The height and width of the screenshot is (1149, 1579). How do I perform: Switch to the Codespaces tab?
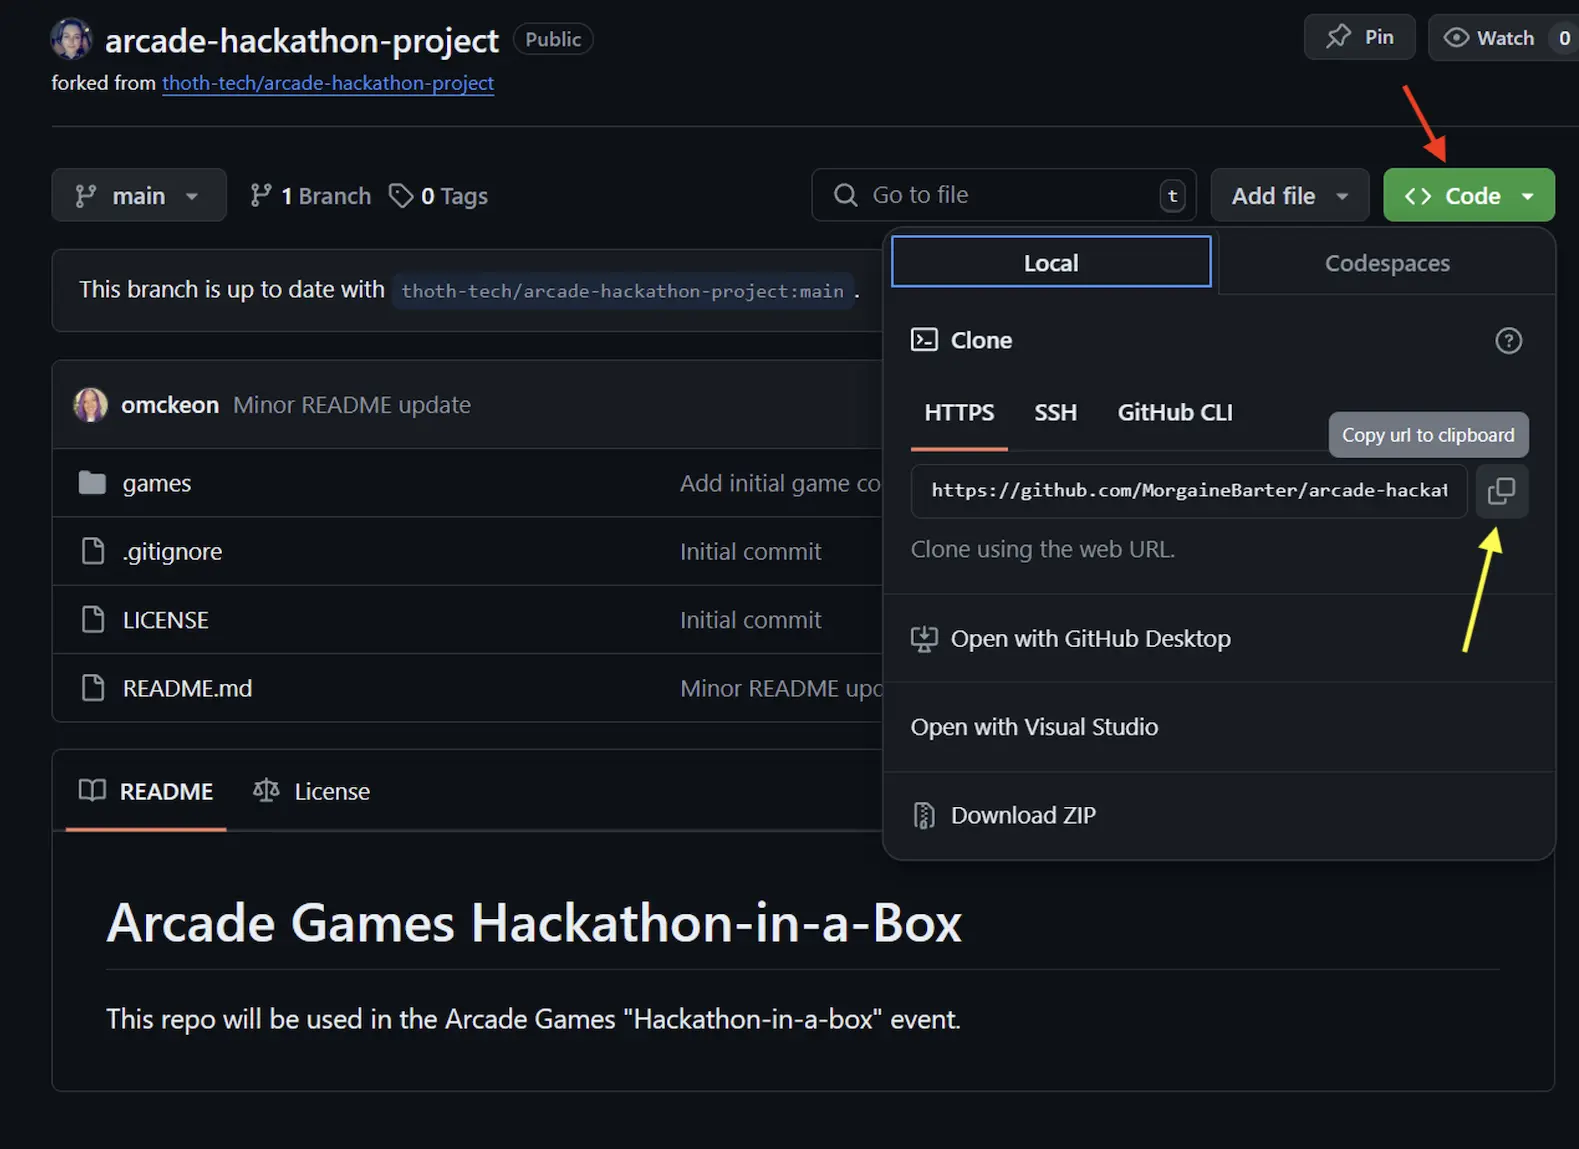point(1387,263)
